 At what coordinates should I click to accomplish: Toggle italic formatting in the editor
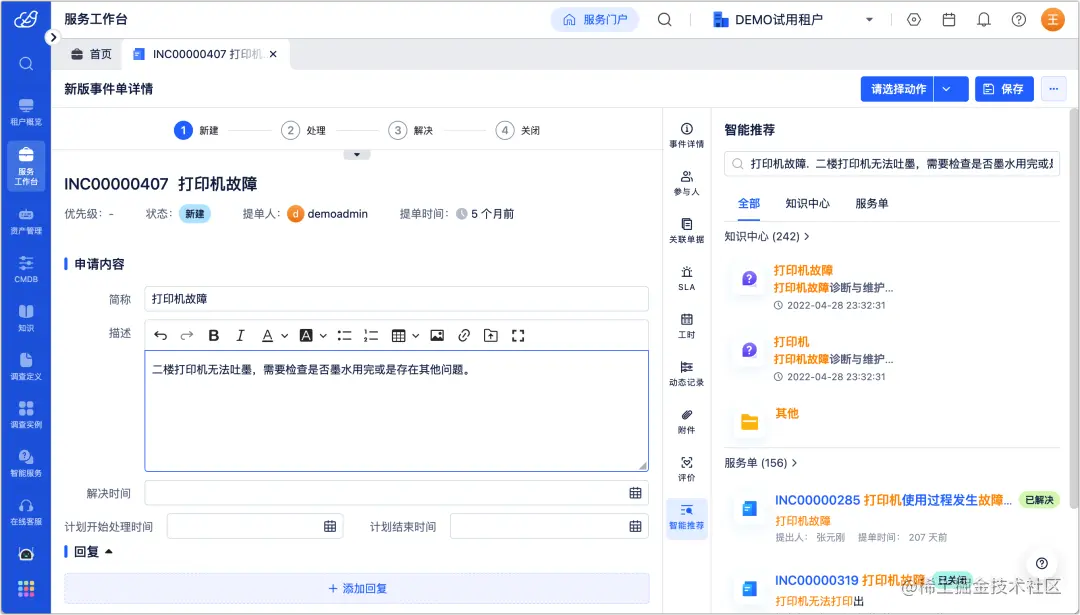tap(238, 335)
